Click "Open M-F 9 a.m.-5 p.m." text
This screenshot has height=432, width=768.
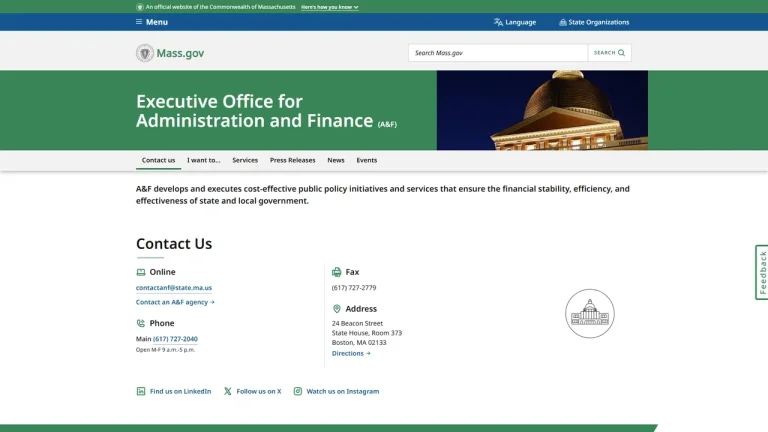pyautogui.click(x=165, y=350)
